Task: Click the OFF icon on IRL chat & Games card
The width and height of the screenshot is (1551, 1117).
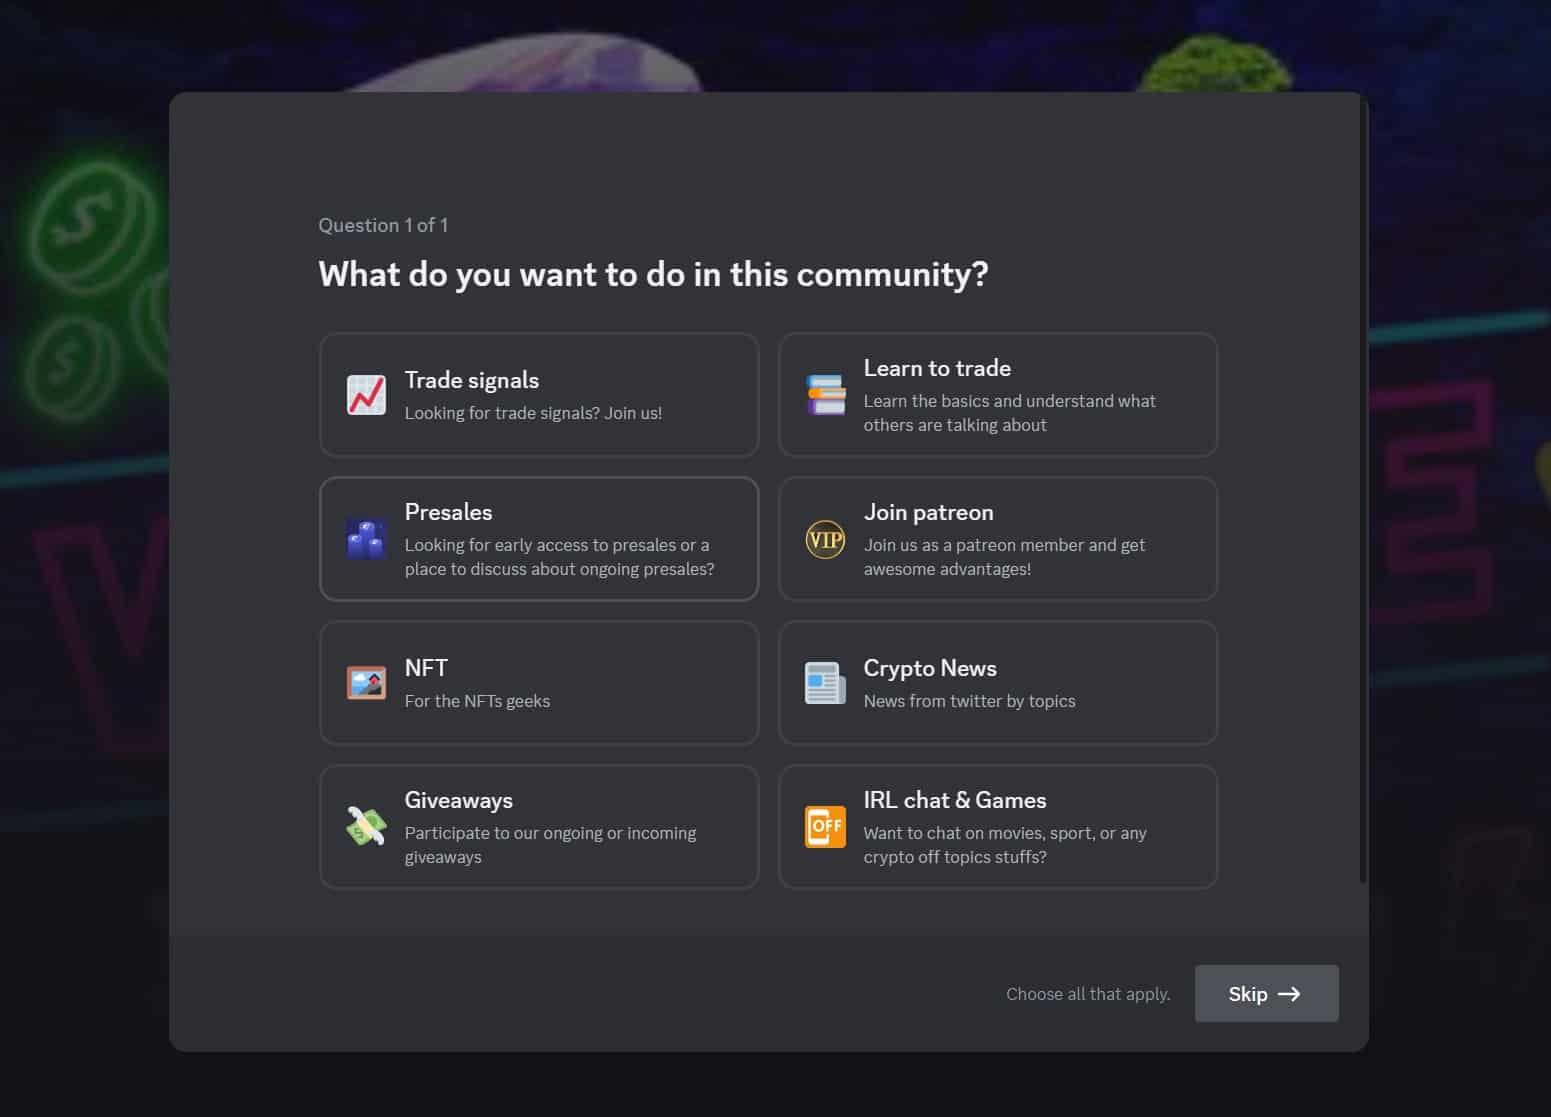Action: 825,826
